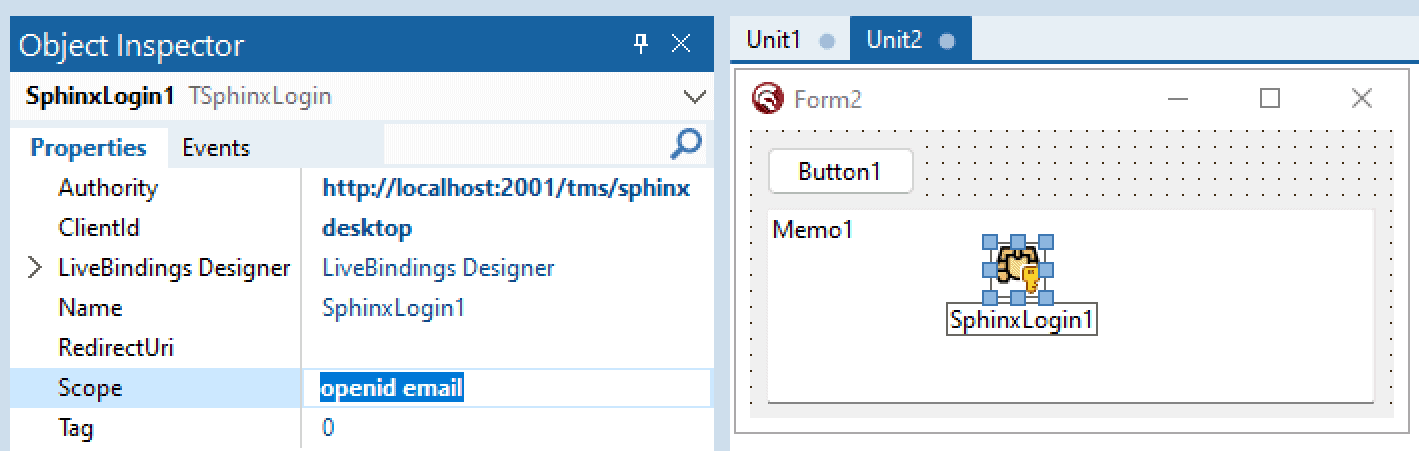Screen dimensions: 1419x451
Task: Click the SphinxLogin1 caption under the component
Action: pyautogui.click(x=1022, y=320)
